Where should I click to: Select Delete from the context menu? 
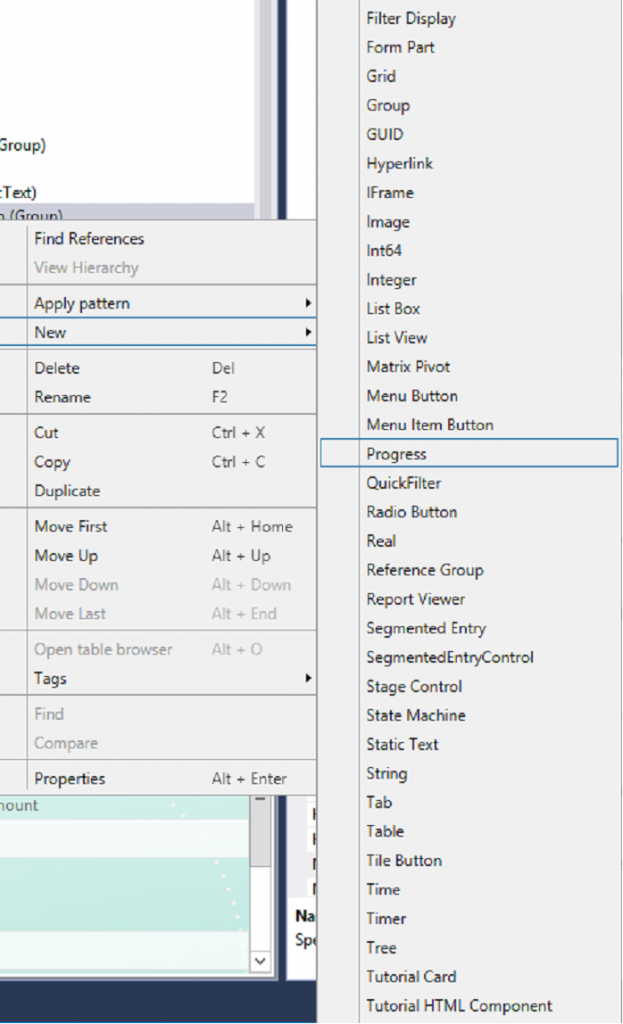[57, 367]
